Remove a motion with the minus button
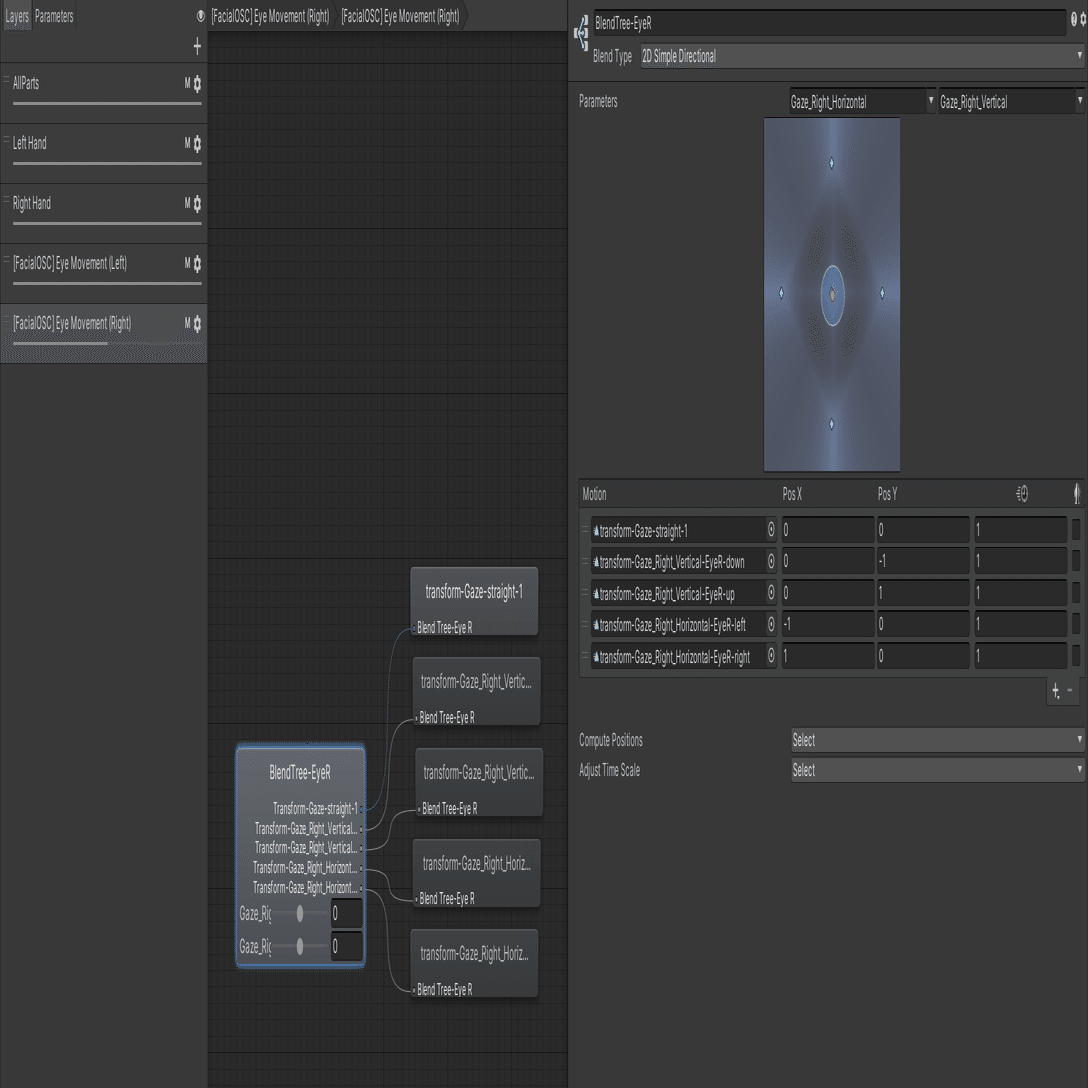Image resolution: width=1088 pixels, height=1088 pixels. (x=1072, y=690)
